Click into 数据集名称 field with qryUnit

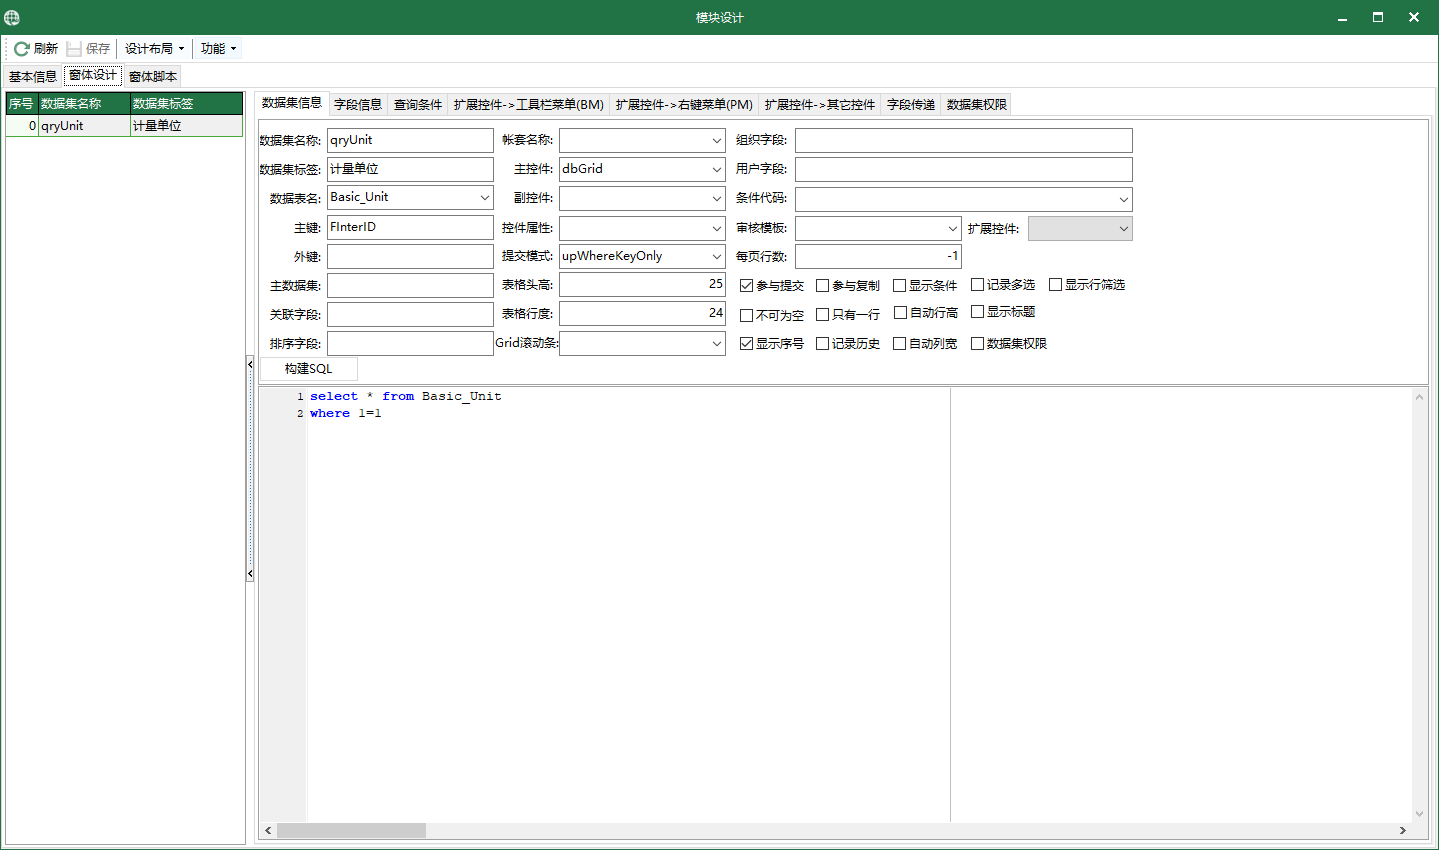(x=410, y=140)
